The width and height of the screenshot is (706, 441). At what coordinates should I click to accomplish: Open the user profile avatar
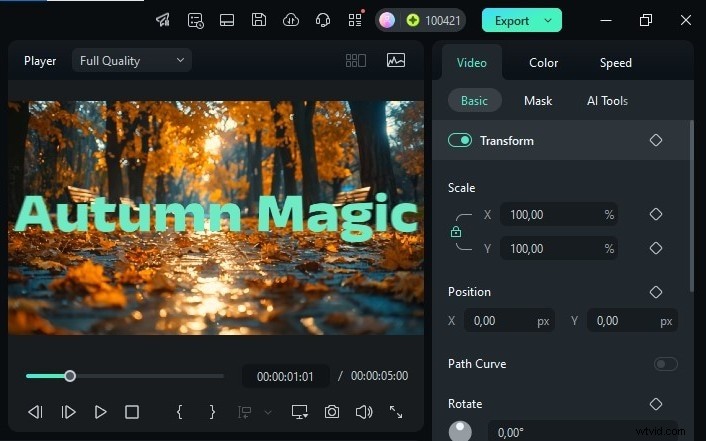[x=387, y=20]
